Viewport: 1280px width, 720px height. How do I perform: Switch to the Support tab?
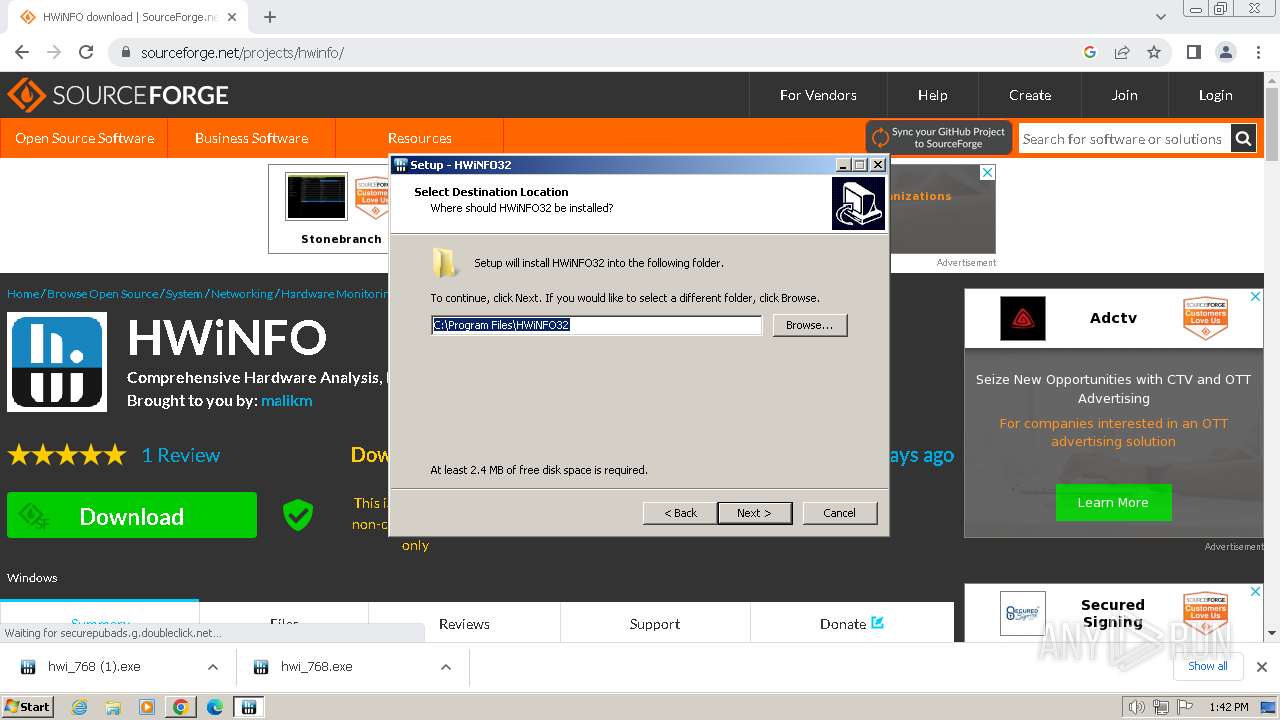pos(655,624)
